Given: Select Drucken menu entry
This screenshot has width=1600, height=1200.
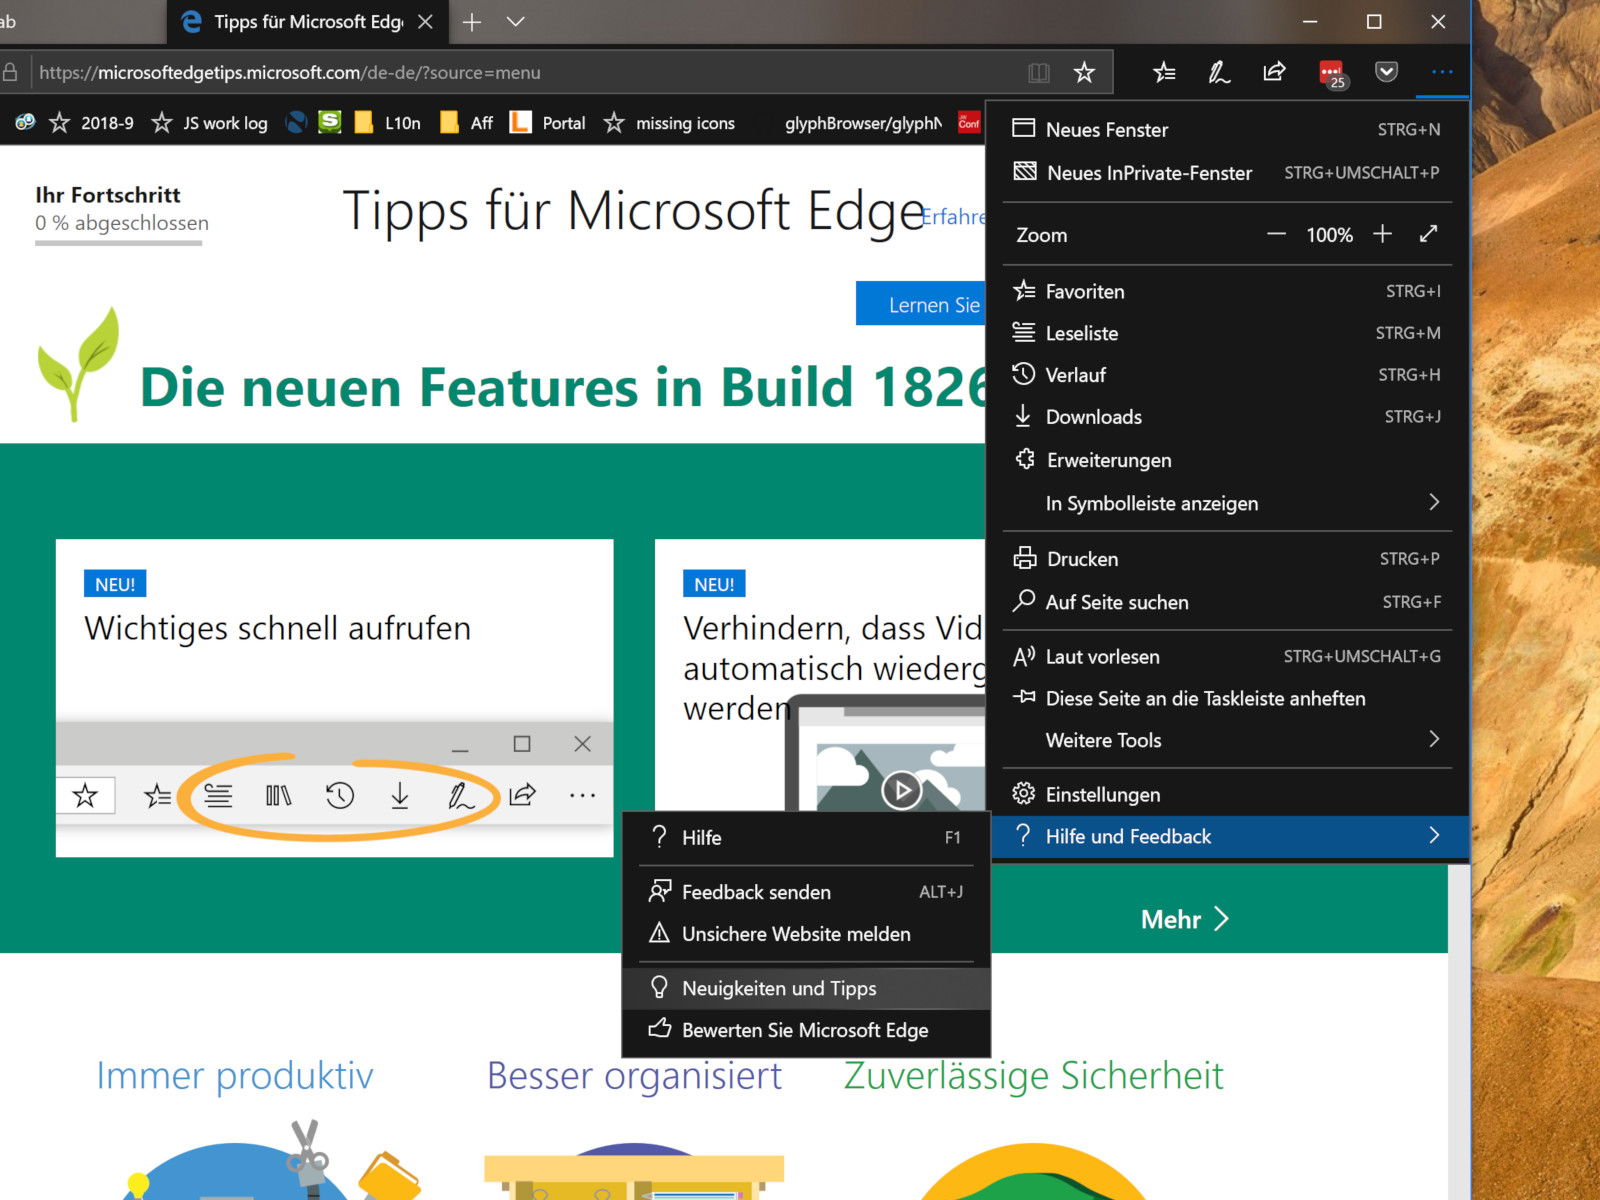Looking at the screenshot, I should pos(1227,559).
